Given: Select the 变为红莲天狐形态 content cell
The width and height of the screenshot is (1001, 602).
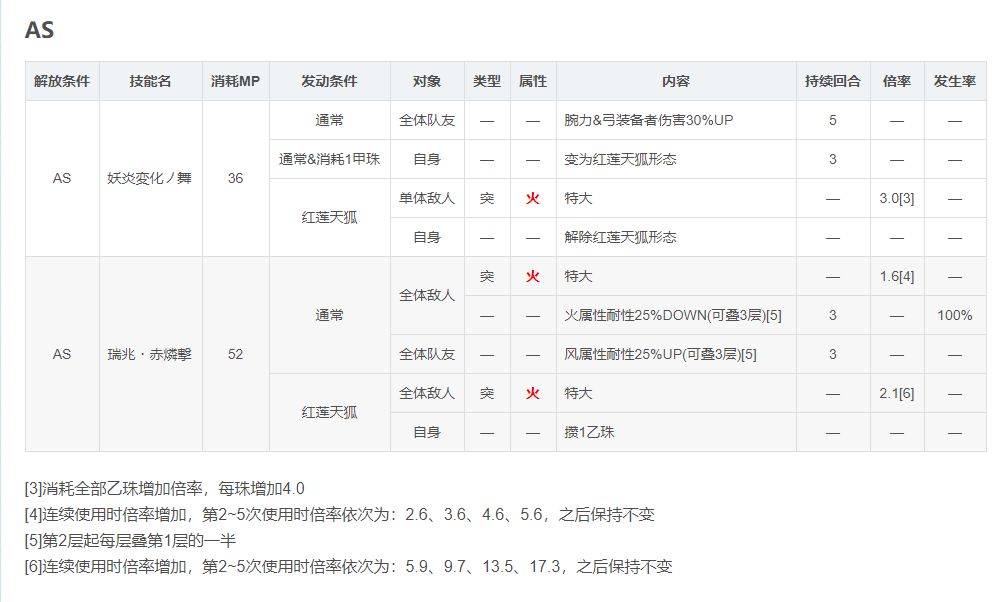Looking at the screenshot, I should pos(676,159).
